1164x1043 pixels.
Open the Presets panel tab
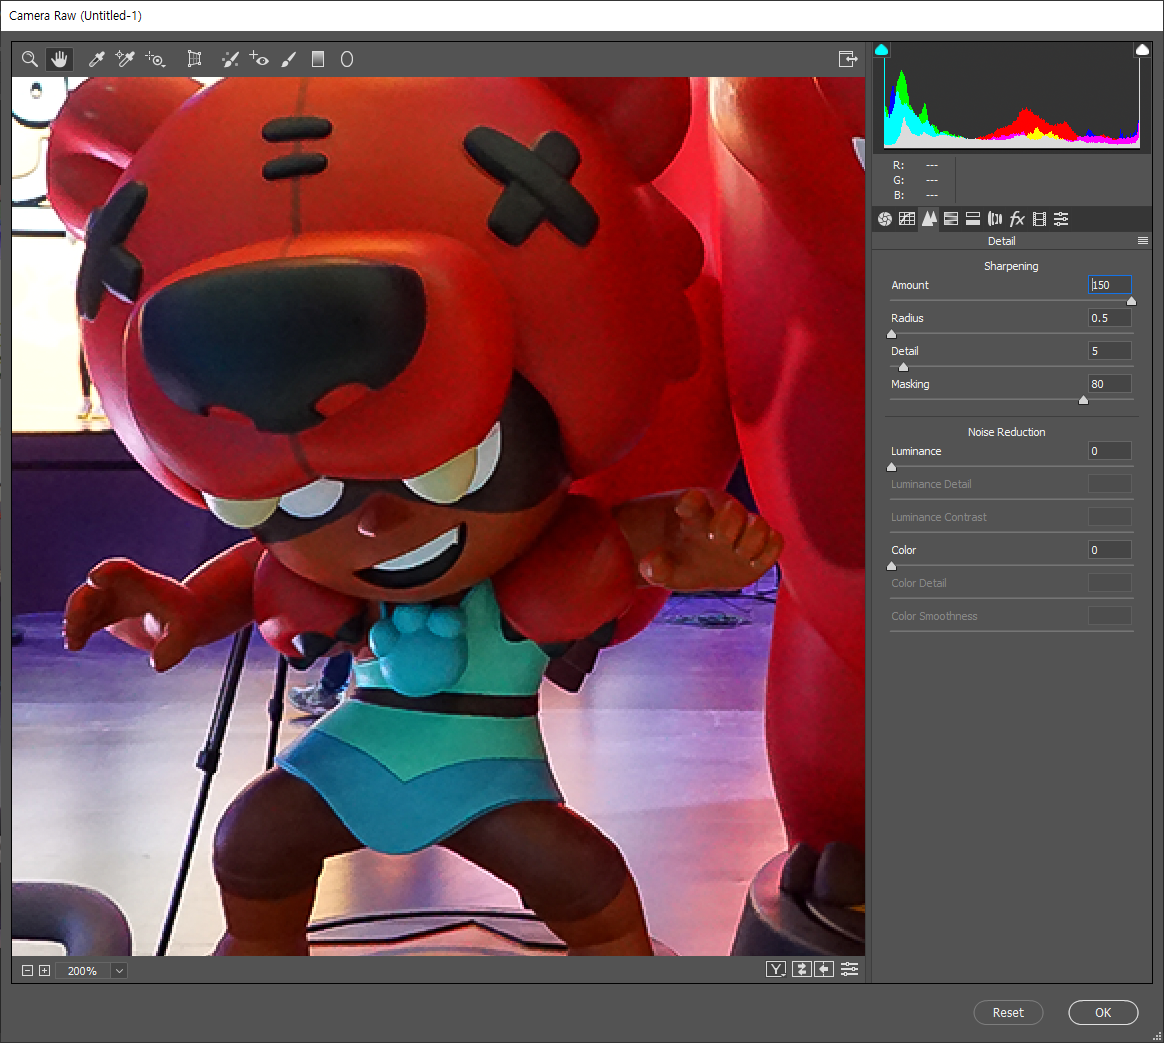click(x=1062, y=219)
